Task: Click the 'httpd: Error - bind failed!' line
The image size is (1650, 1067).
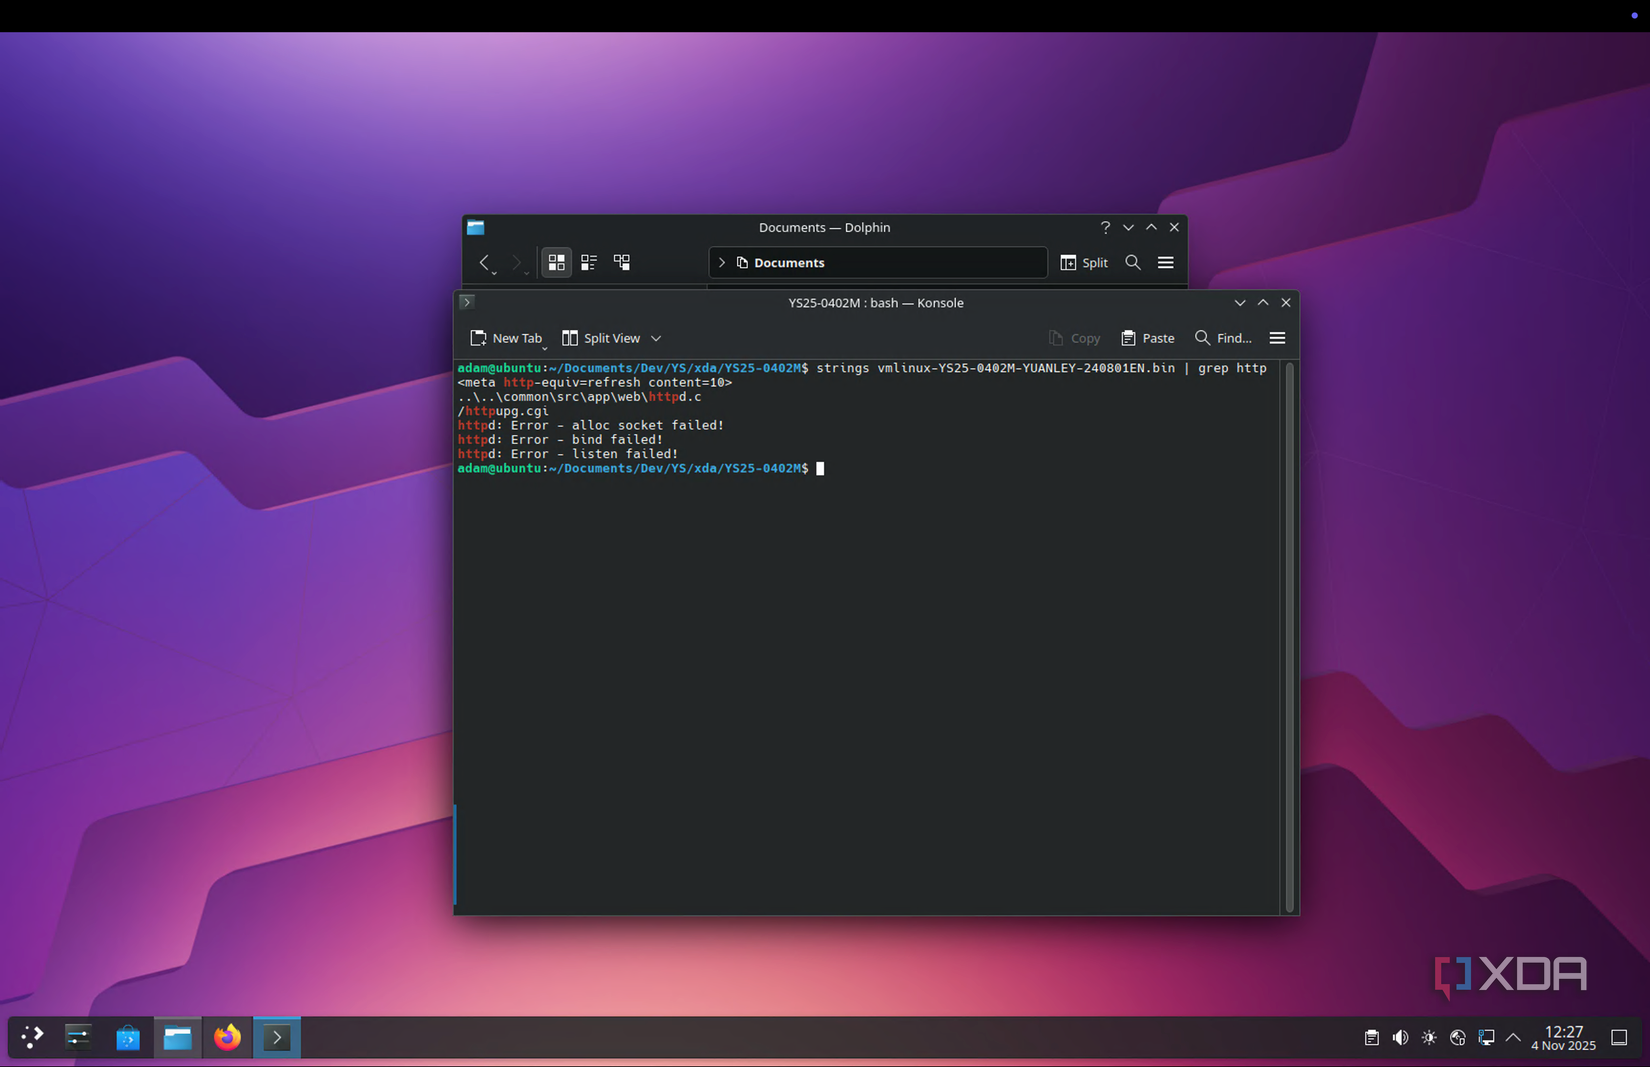Action: (560, 440)
